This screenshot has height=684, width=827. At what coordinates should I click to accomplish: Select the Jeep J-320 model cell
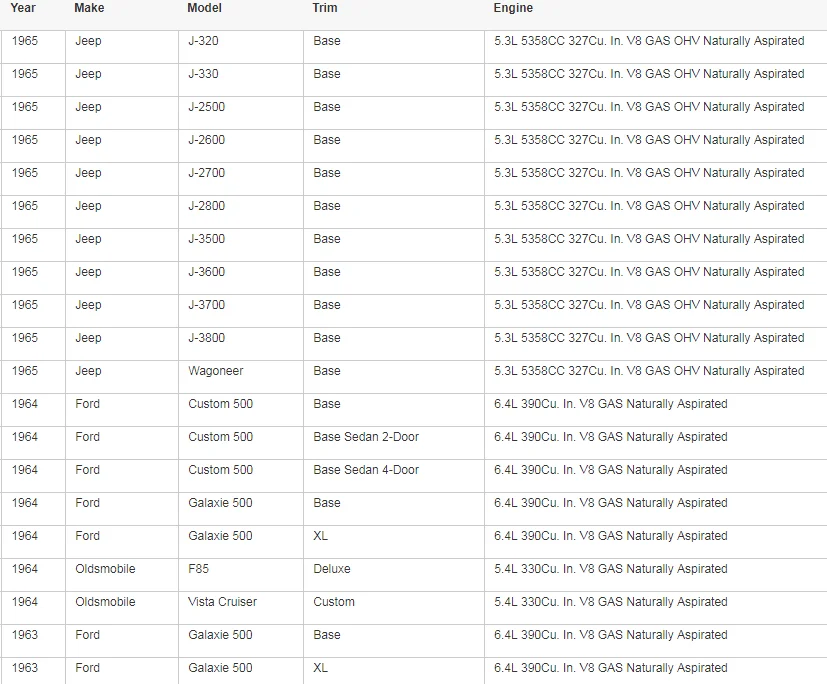pos(203,41)
